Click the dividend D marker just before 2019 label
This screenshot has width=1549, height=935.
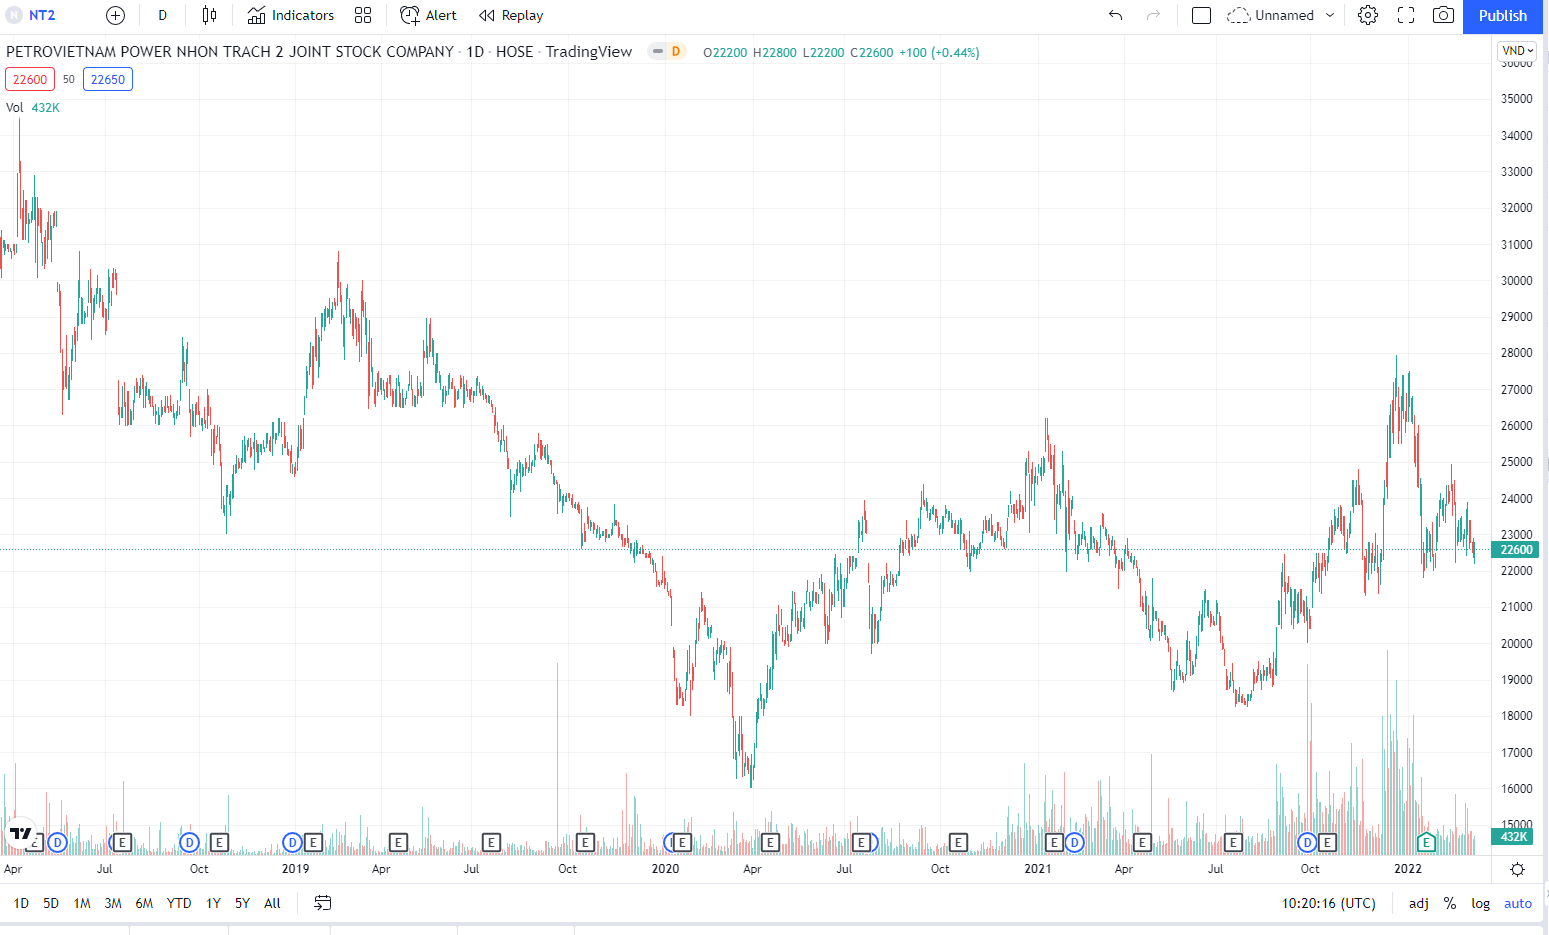tap(292, 843)
